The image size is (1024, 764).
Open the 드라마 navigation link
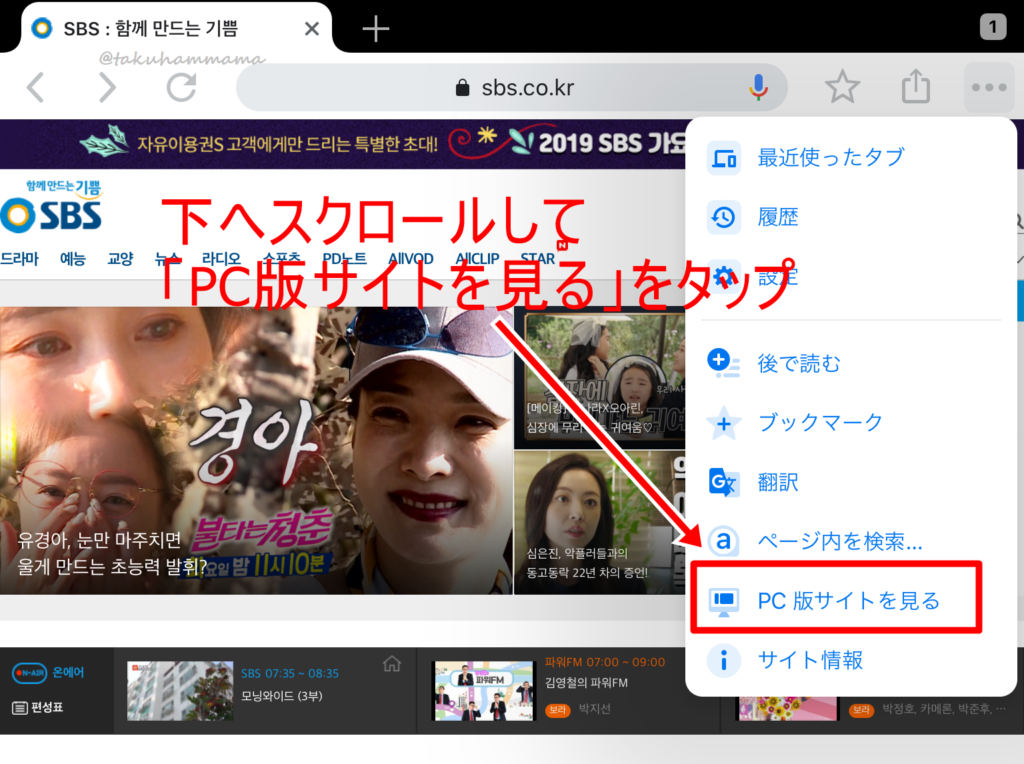point(20,259)
